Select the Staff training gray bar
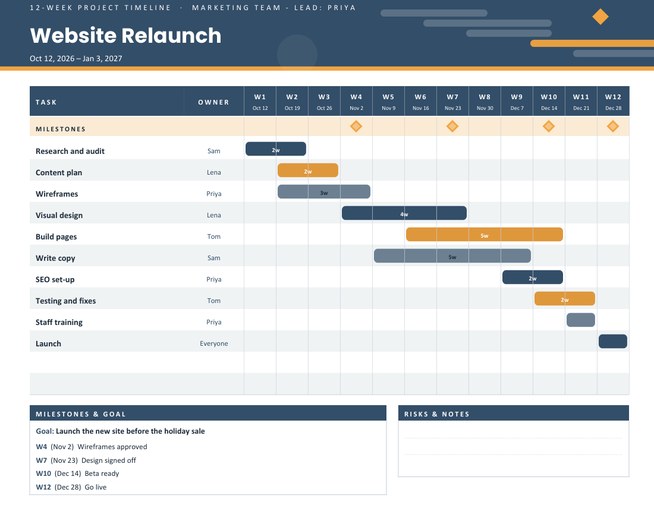654x505 pixels. click(581, 320)
